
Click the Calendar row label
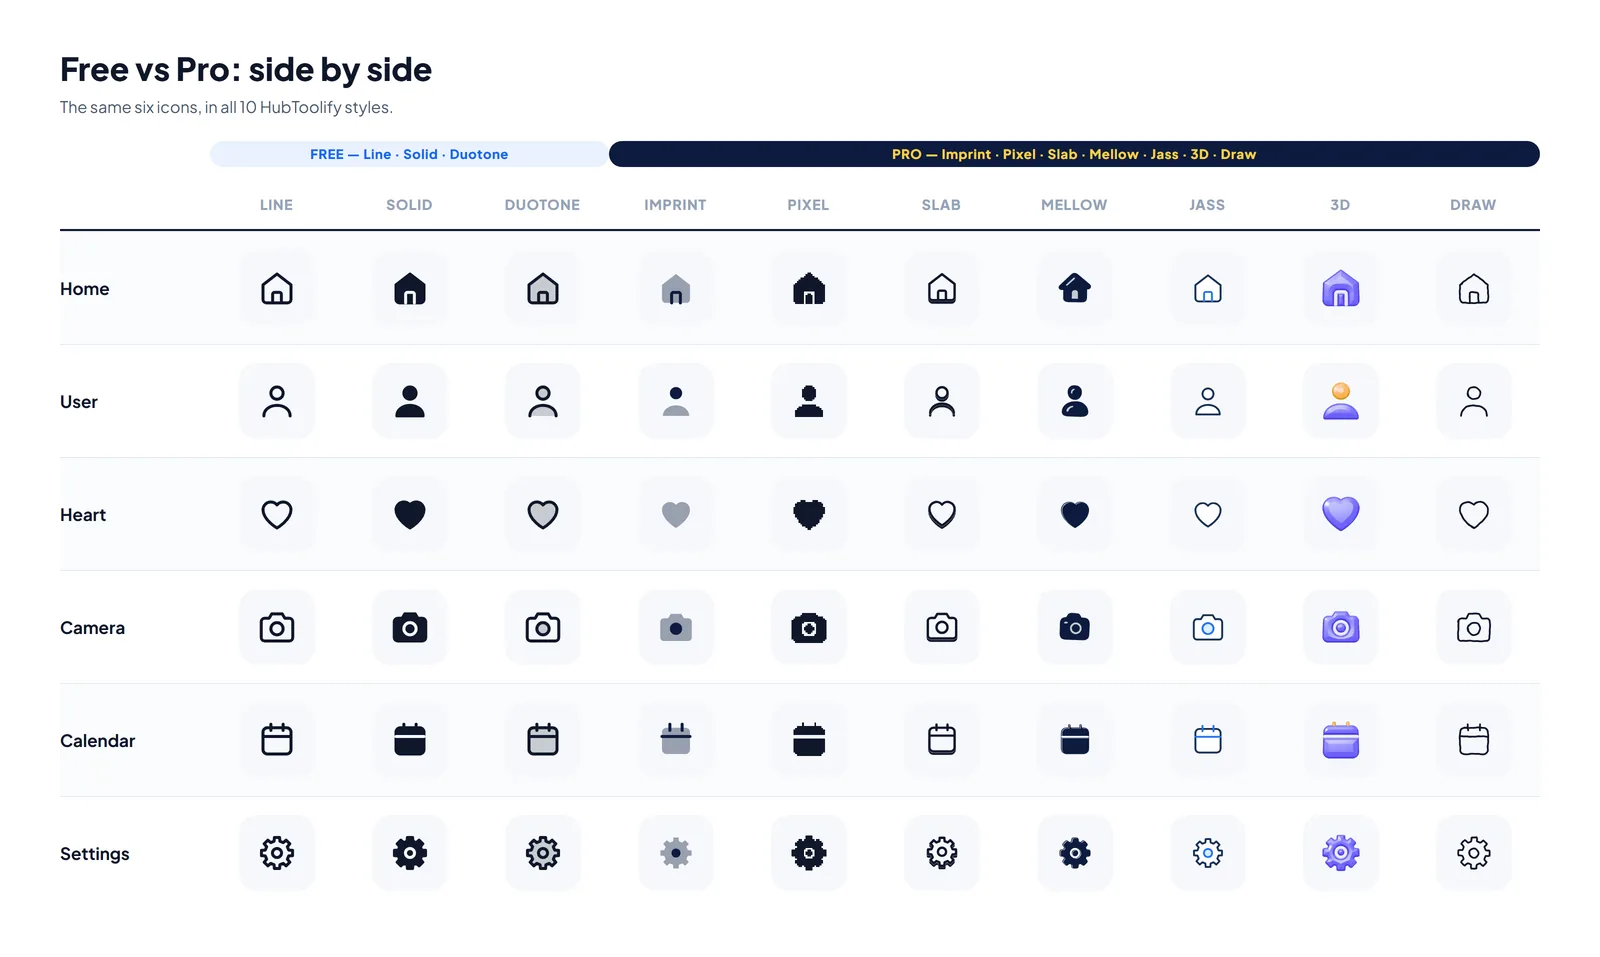(x=97, y=741)
